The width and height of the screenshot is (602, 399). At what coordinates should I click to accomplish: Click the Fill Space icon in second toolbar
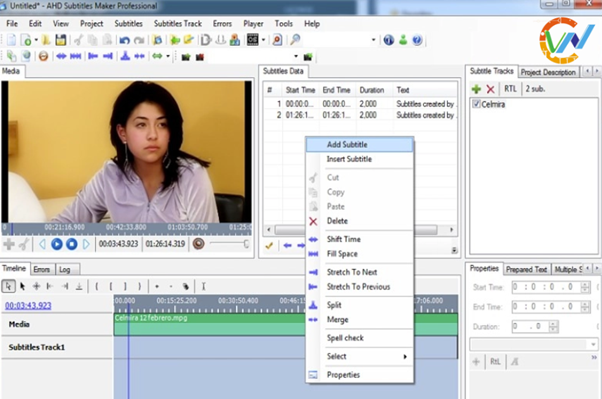[x=76, y=56]
